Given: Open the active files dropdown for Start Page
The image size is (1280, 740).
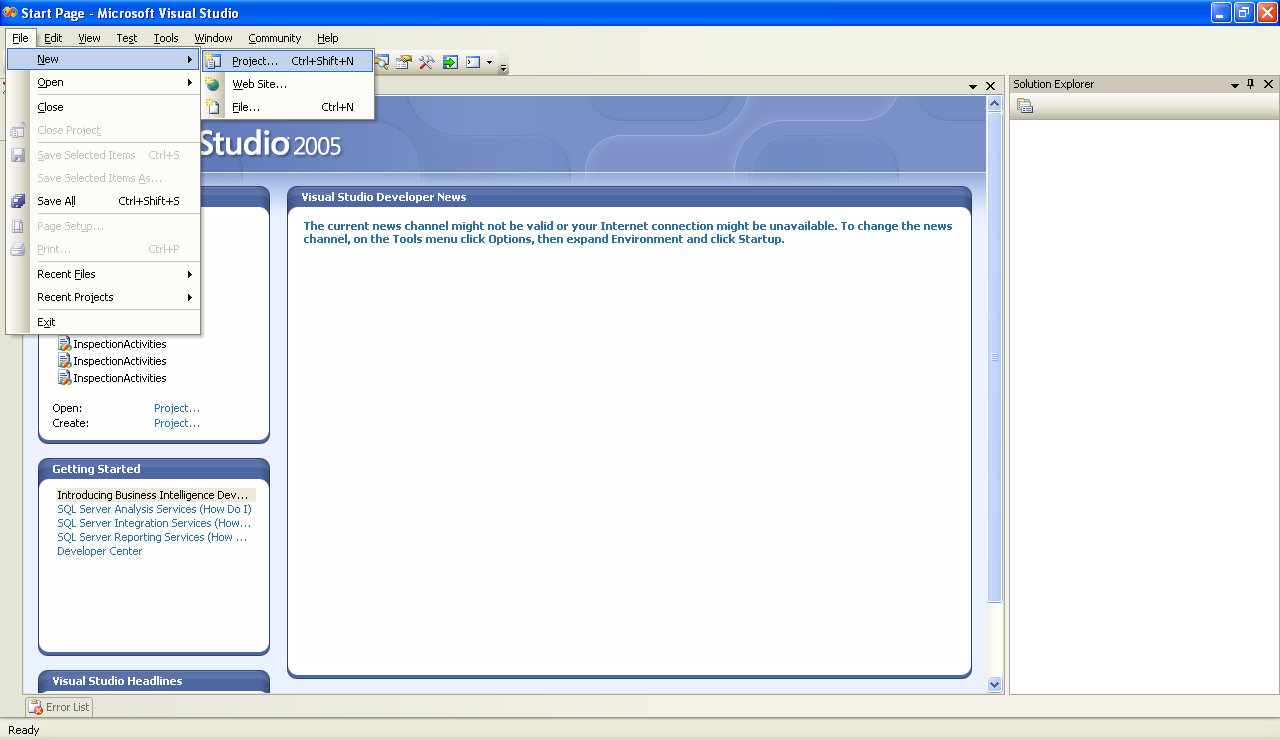Looking at the screenshot, I should point(973,87).
